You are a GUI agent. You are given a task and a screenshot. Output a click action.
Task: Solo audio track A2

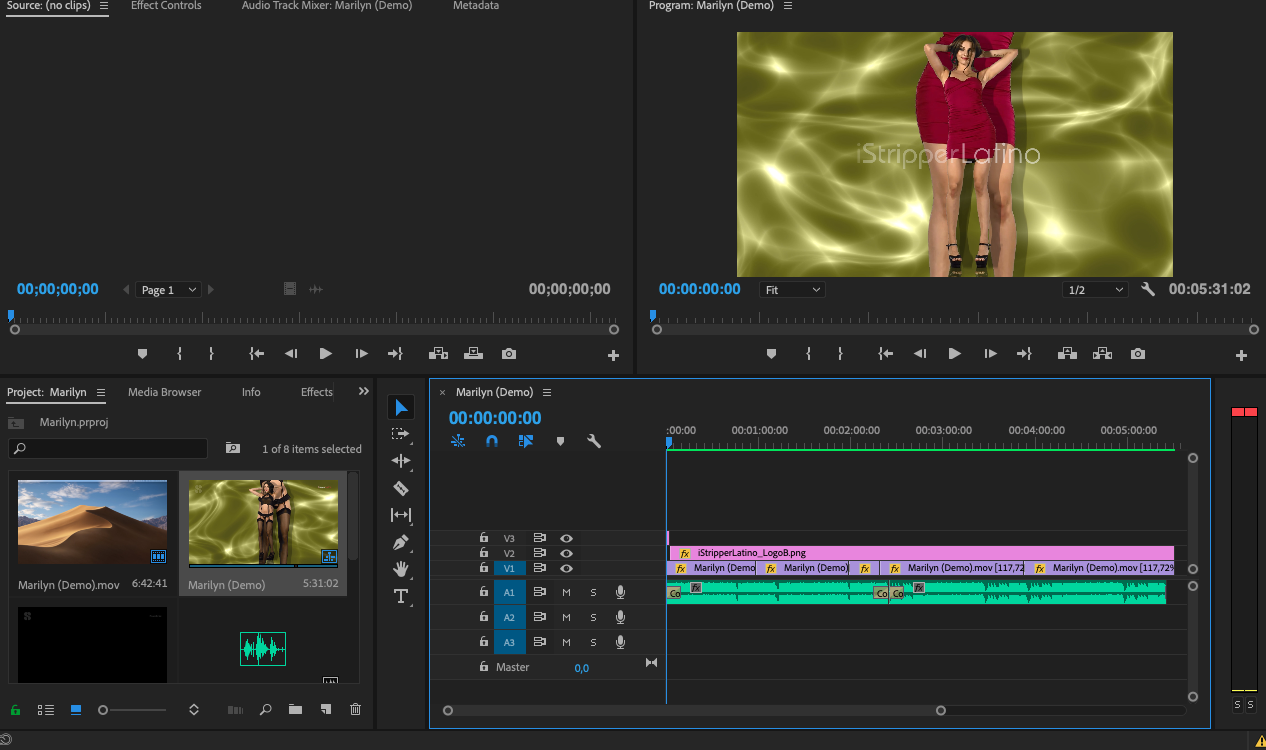pos(593,617)
